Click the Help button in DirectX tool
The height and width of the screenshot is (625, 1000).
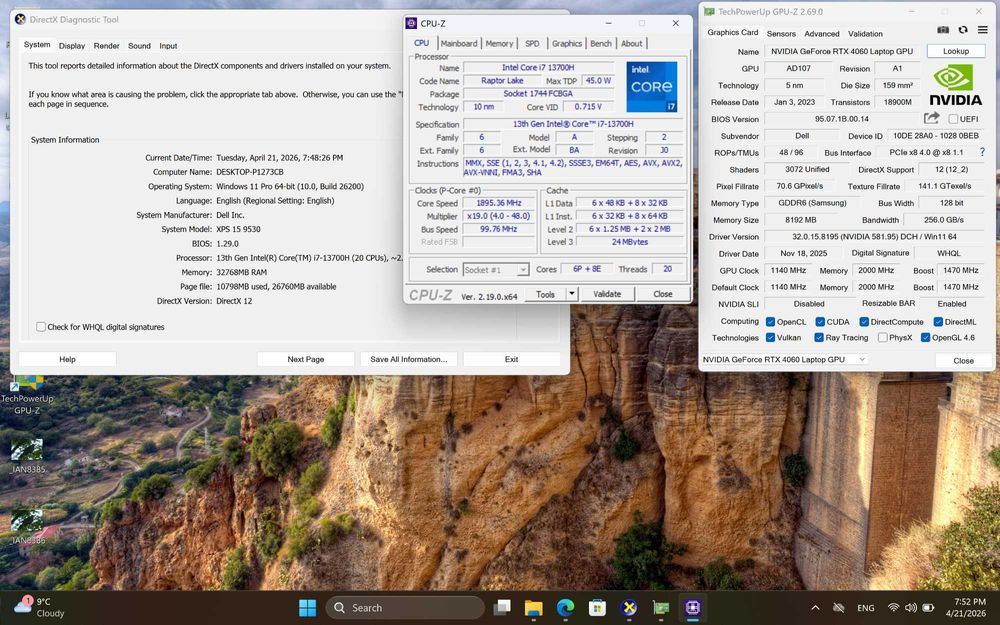[x=67, y=359]
